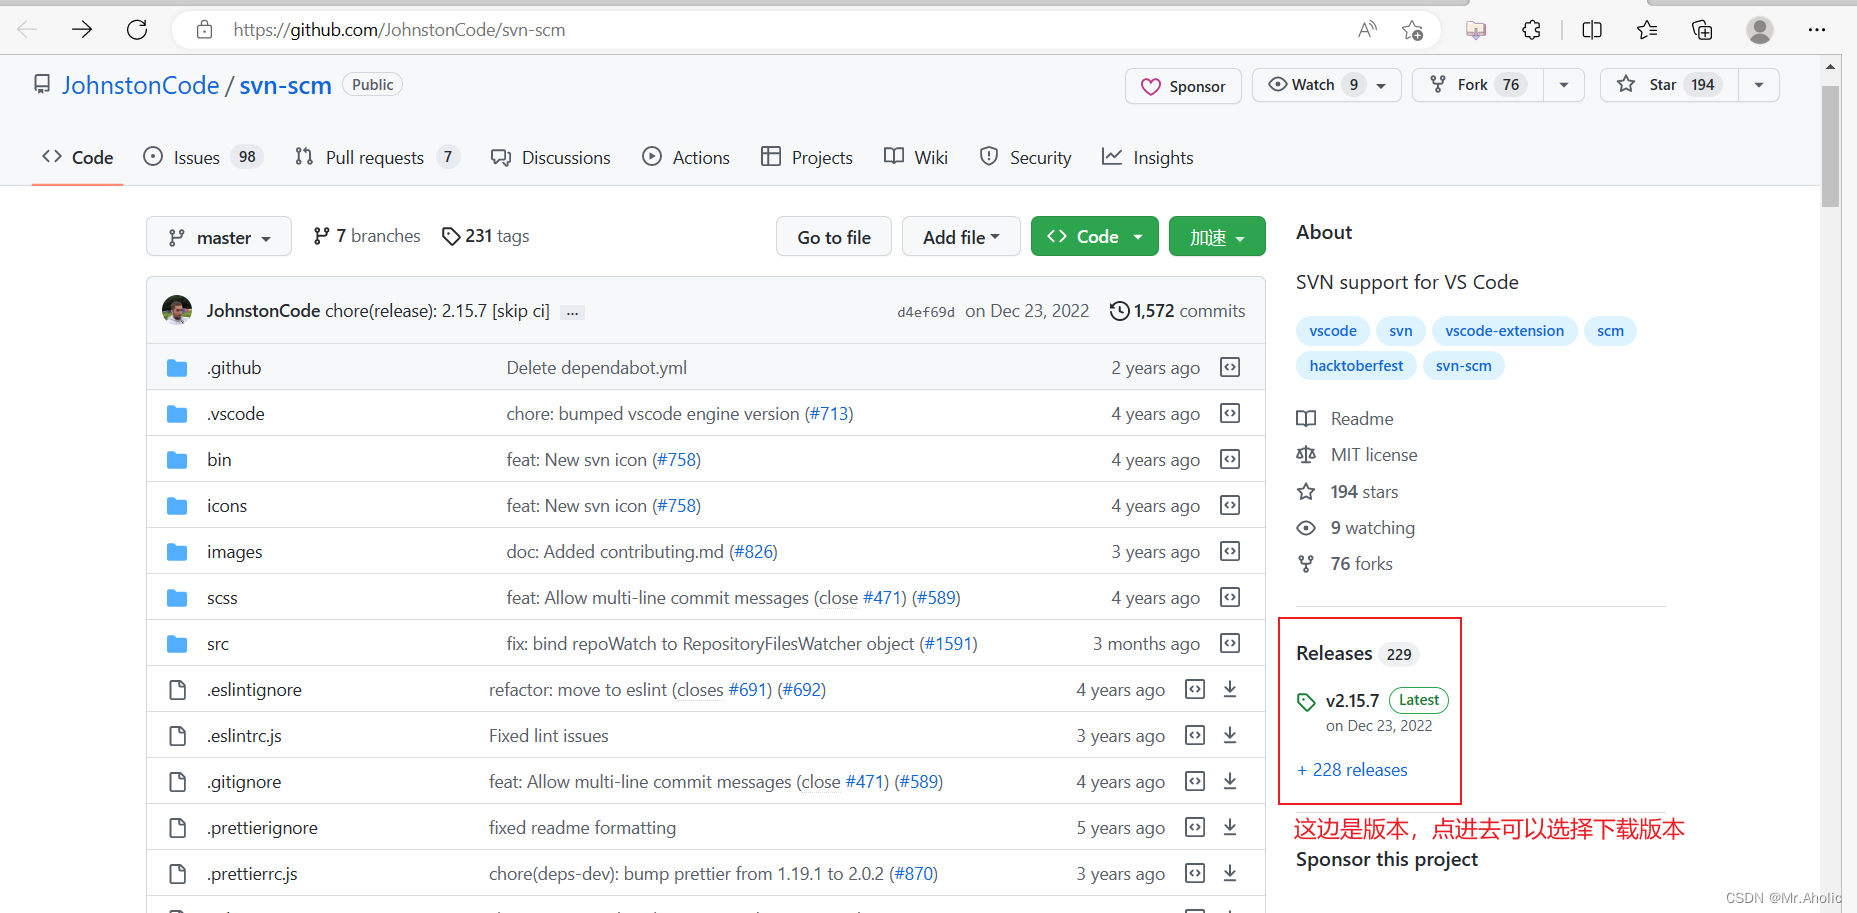Open the .vscode folder
This screenshot has width=1857, height=913.
click(x=236, y=414)
